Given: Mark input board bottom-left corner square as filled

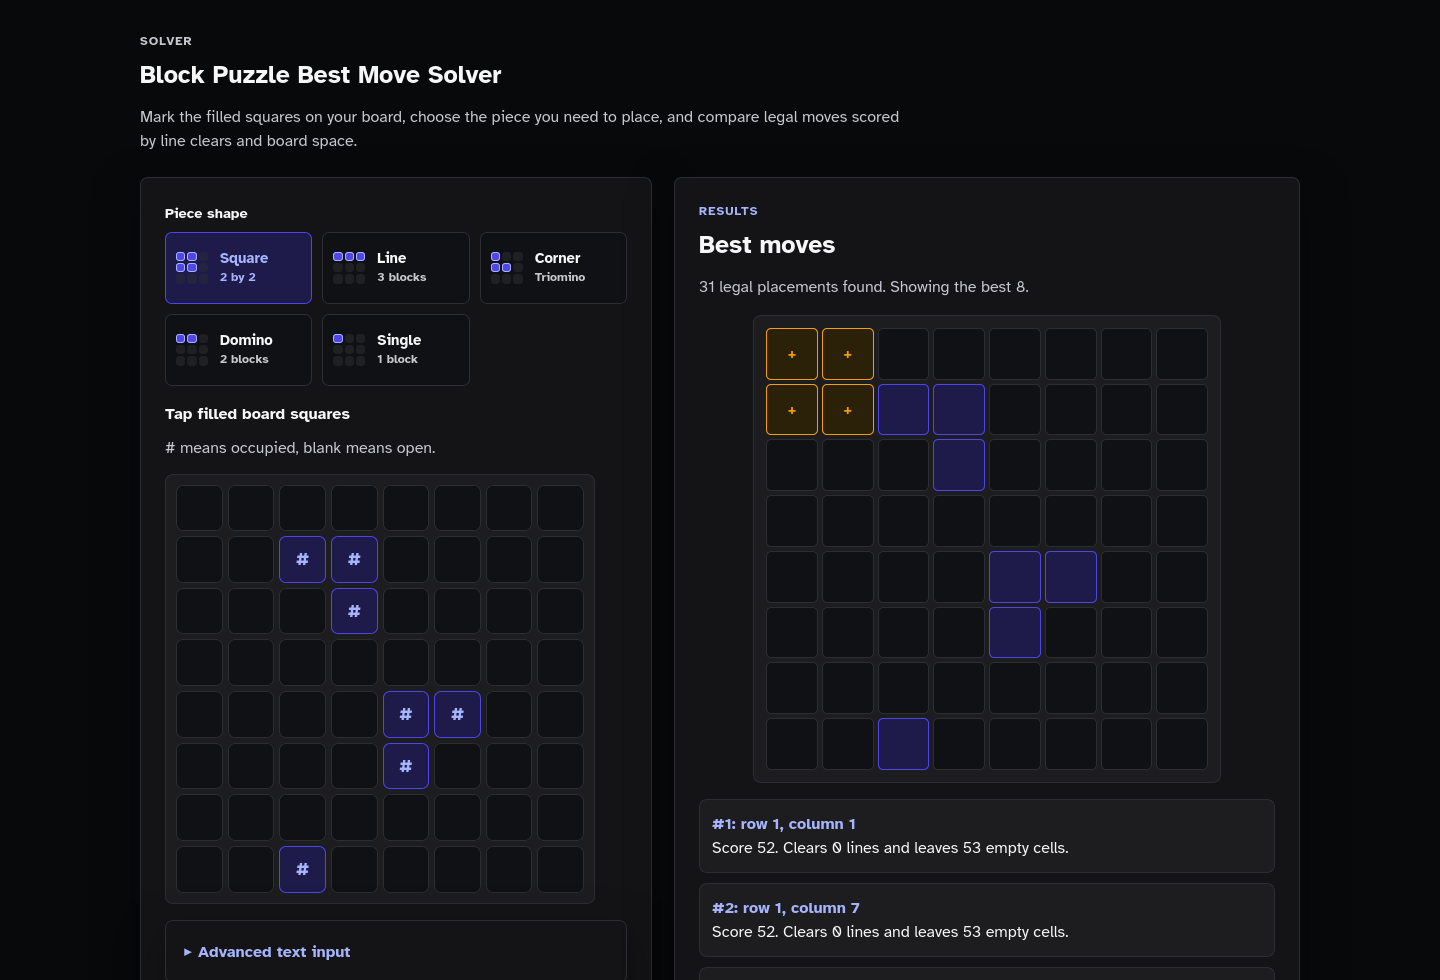Looking at the screenshot, I should point(199,870).
